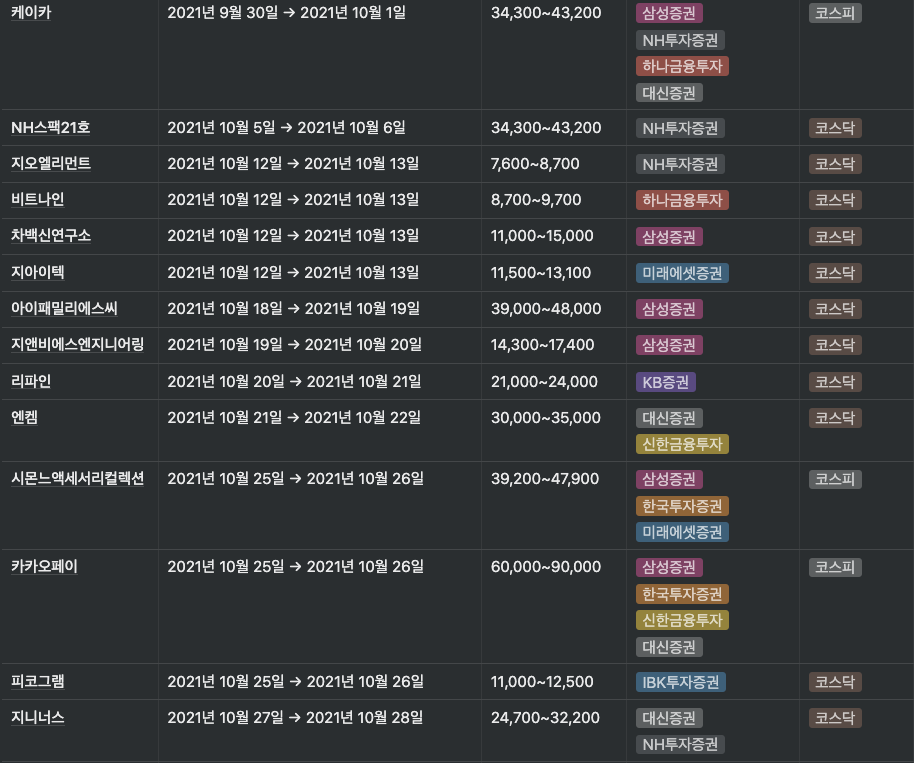Select price cell 39,200~47,900
The width and height of the screenshot is (914, 763).
[x=545, y=479]
